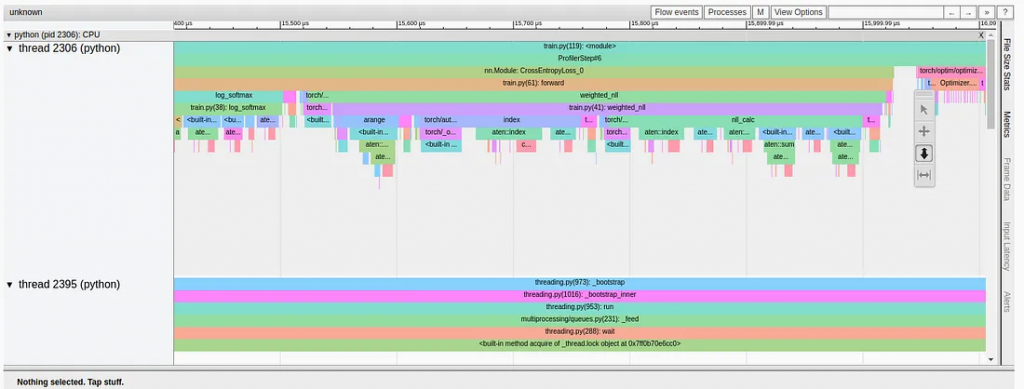Go to previous search result arrow
Screen dimensions: 1024x389
pyautogui.click(x=952, y=12)
